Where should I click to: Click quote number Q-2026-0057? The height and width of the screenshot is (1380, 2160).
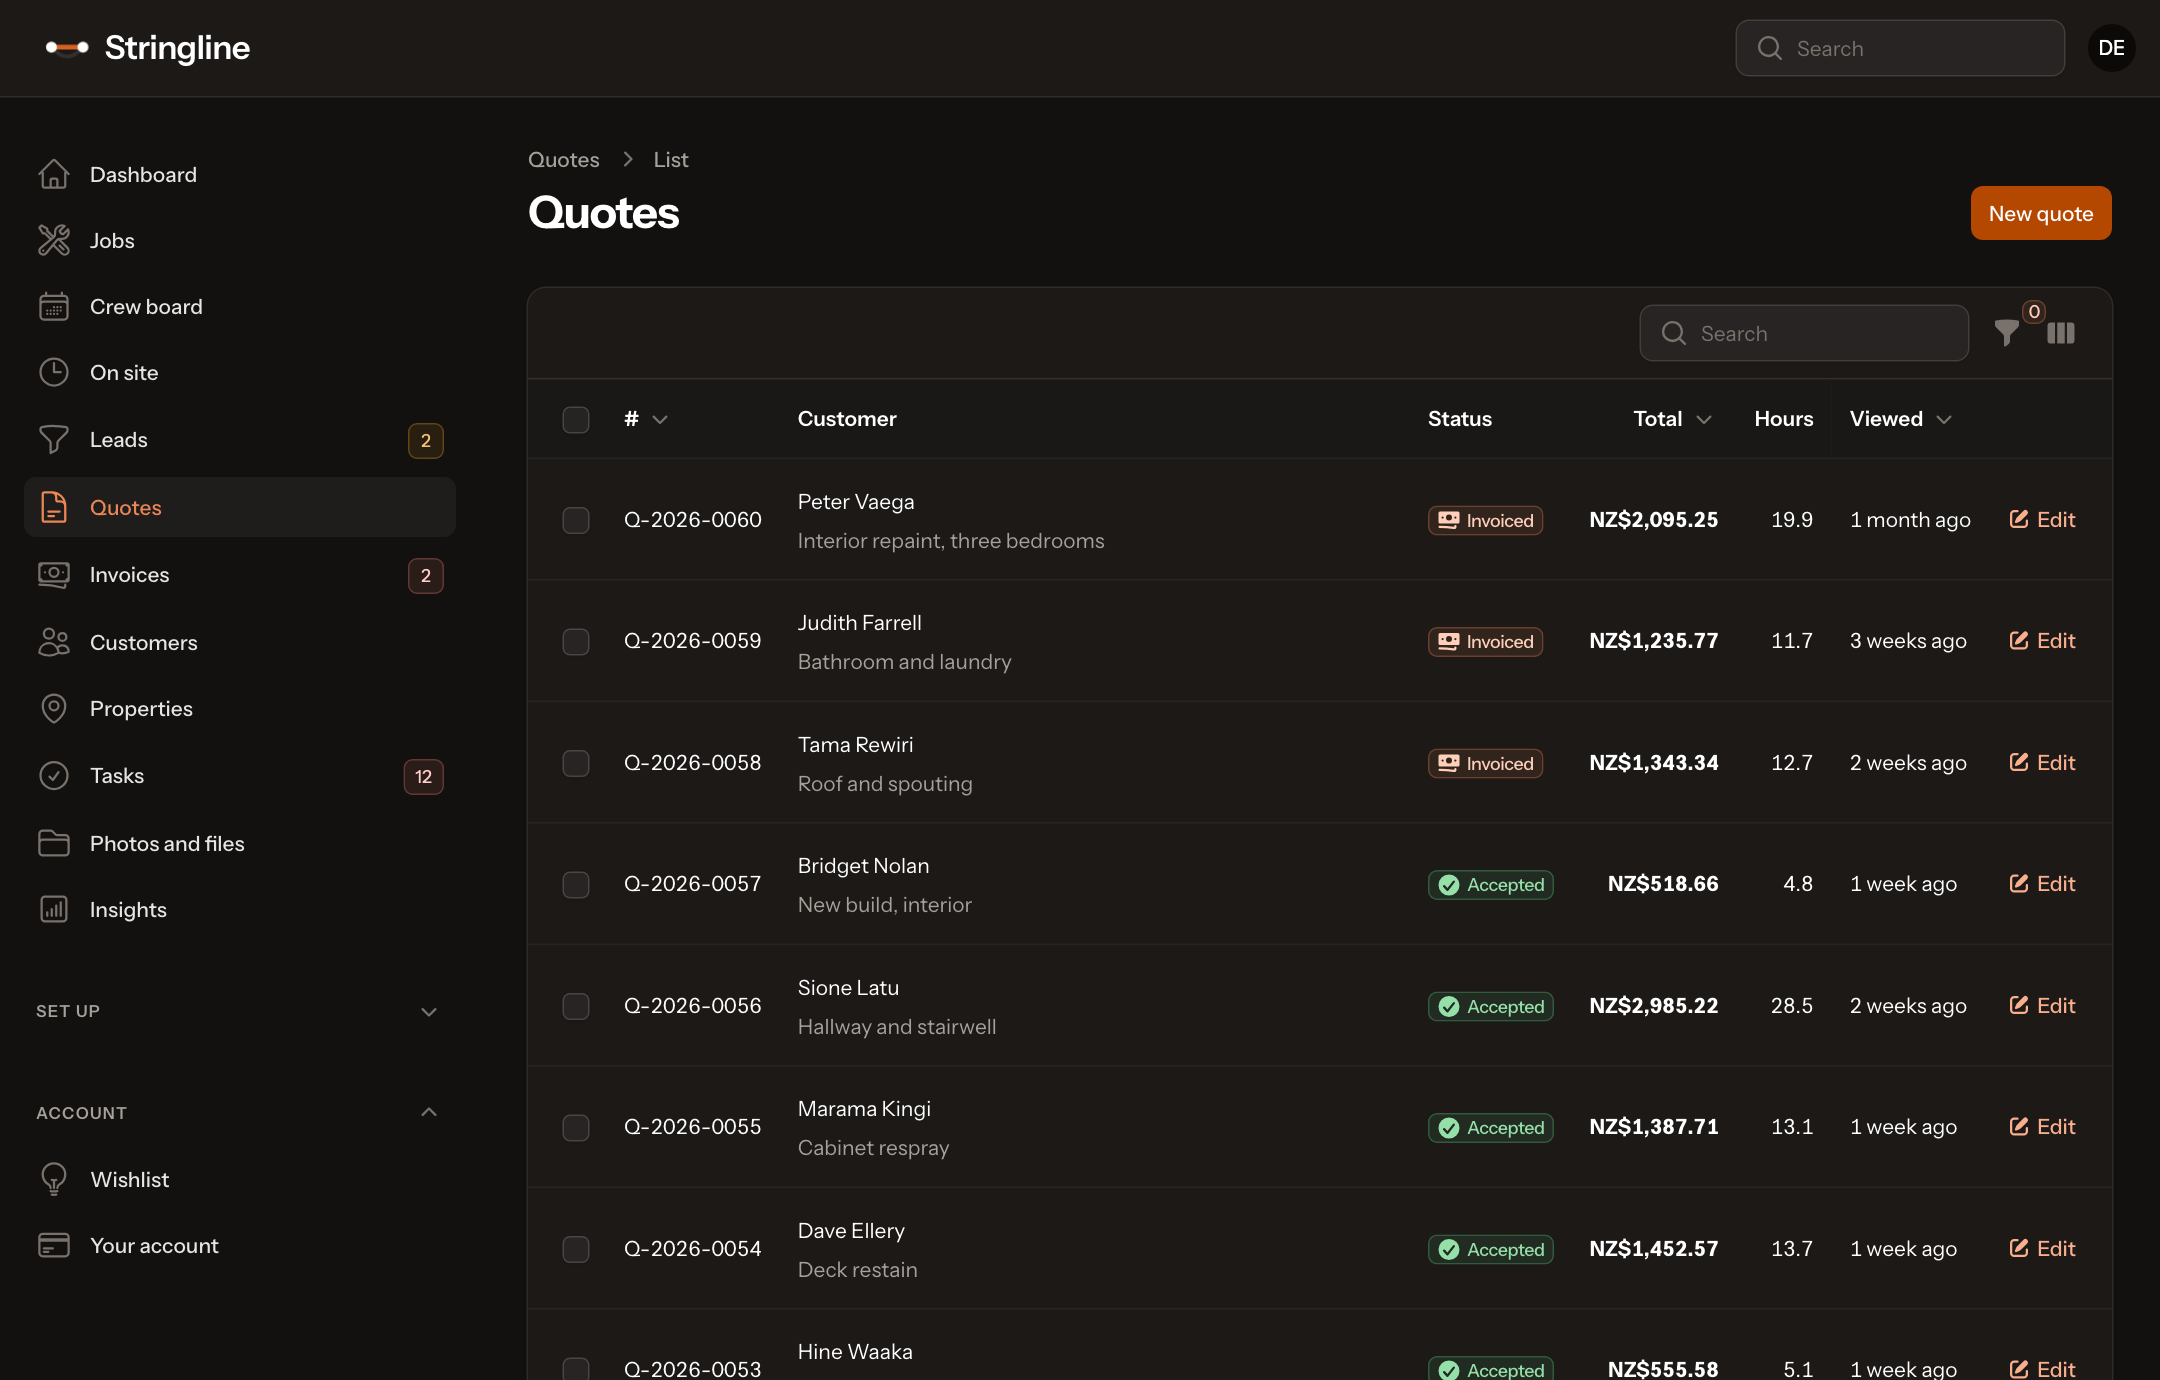(692, 884)
